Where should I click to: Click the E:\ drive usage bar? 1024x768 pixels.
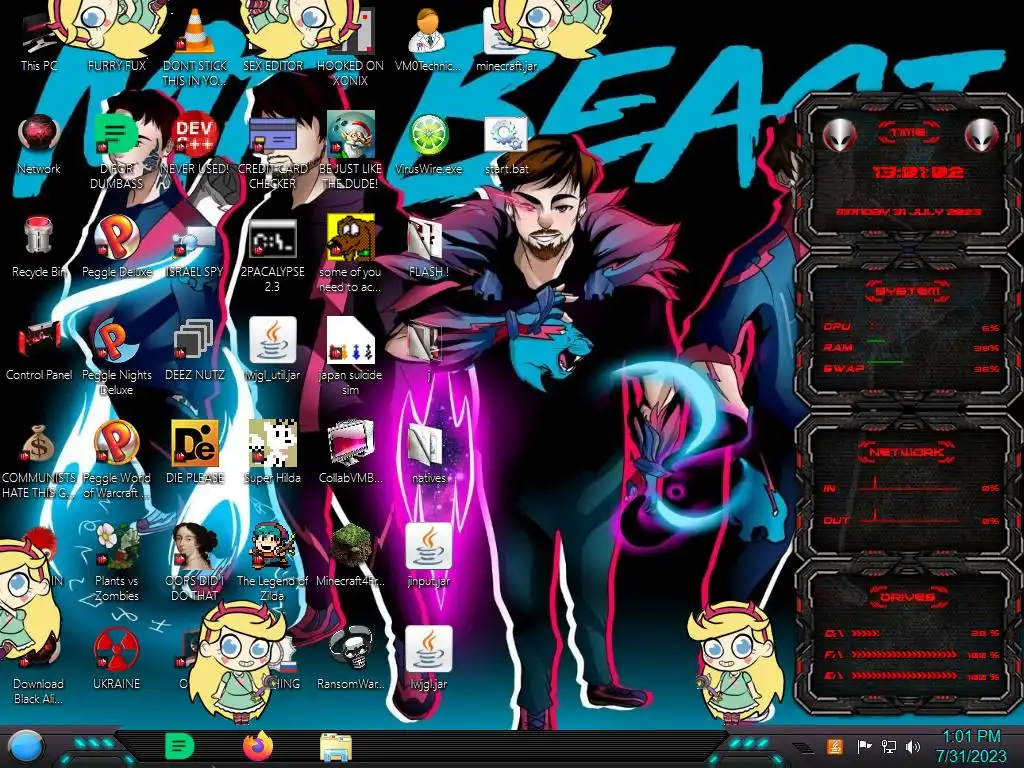point(904,676)
